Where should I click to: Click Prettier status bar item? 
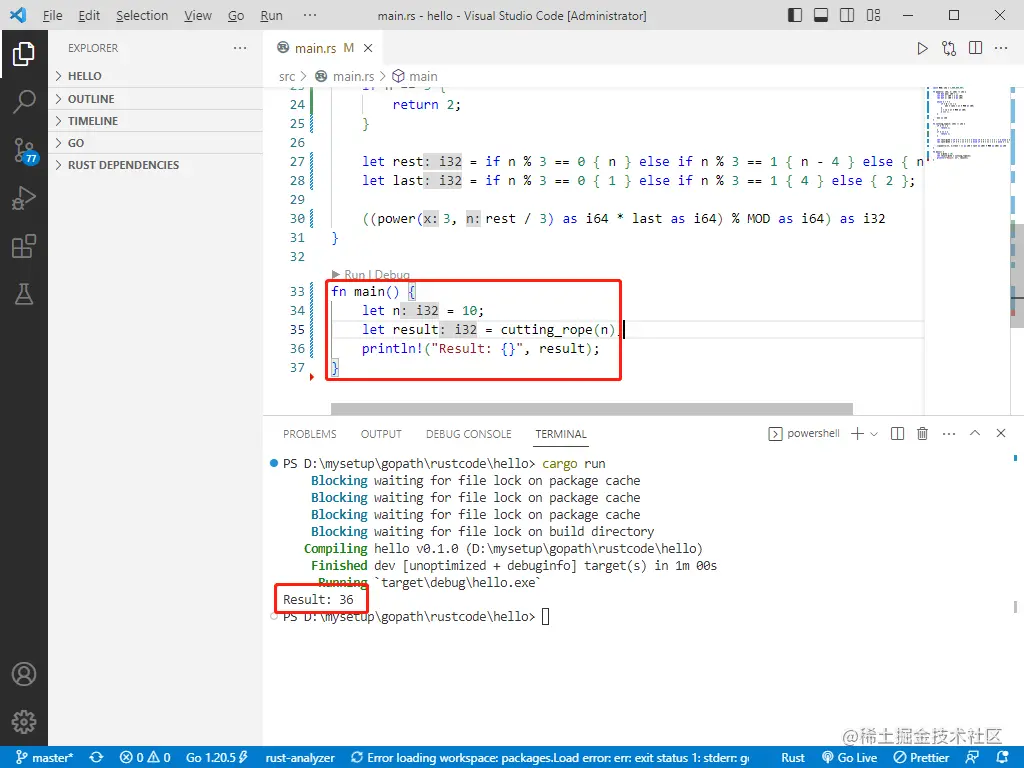[x=921, y=758]
